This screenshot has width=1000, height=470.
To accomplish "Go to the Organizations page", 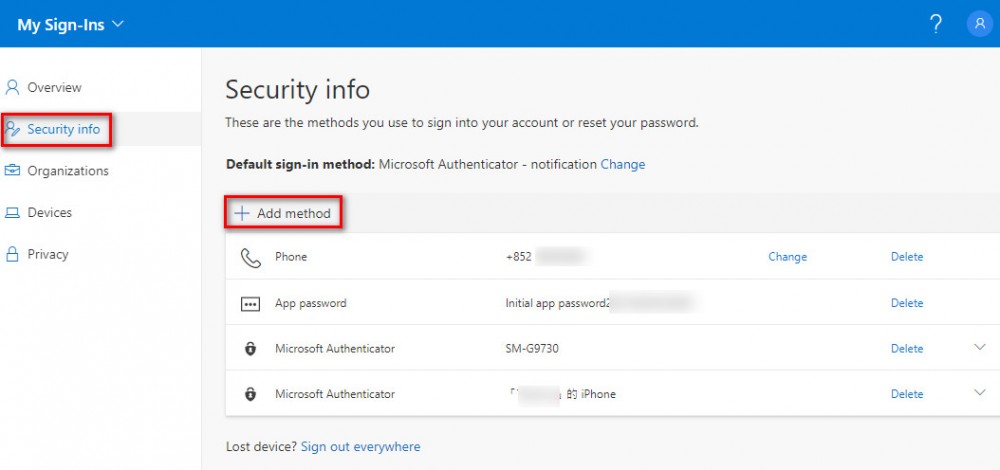I will (68, 171).
